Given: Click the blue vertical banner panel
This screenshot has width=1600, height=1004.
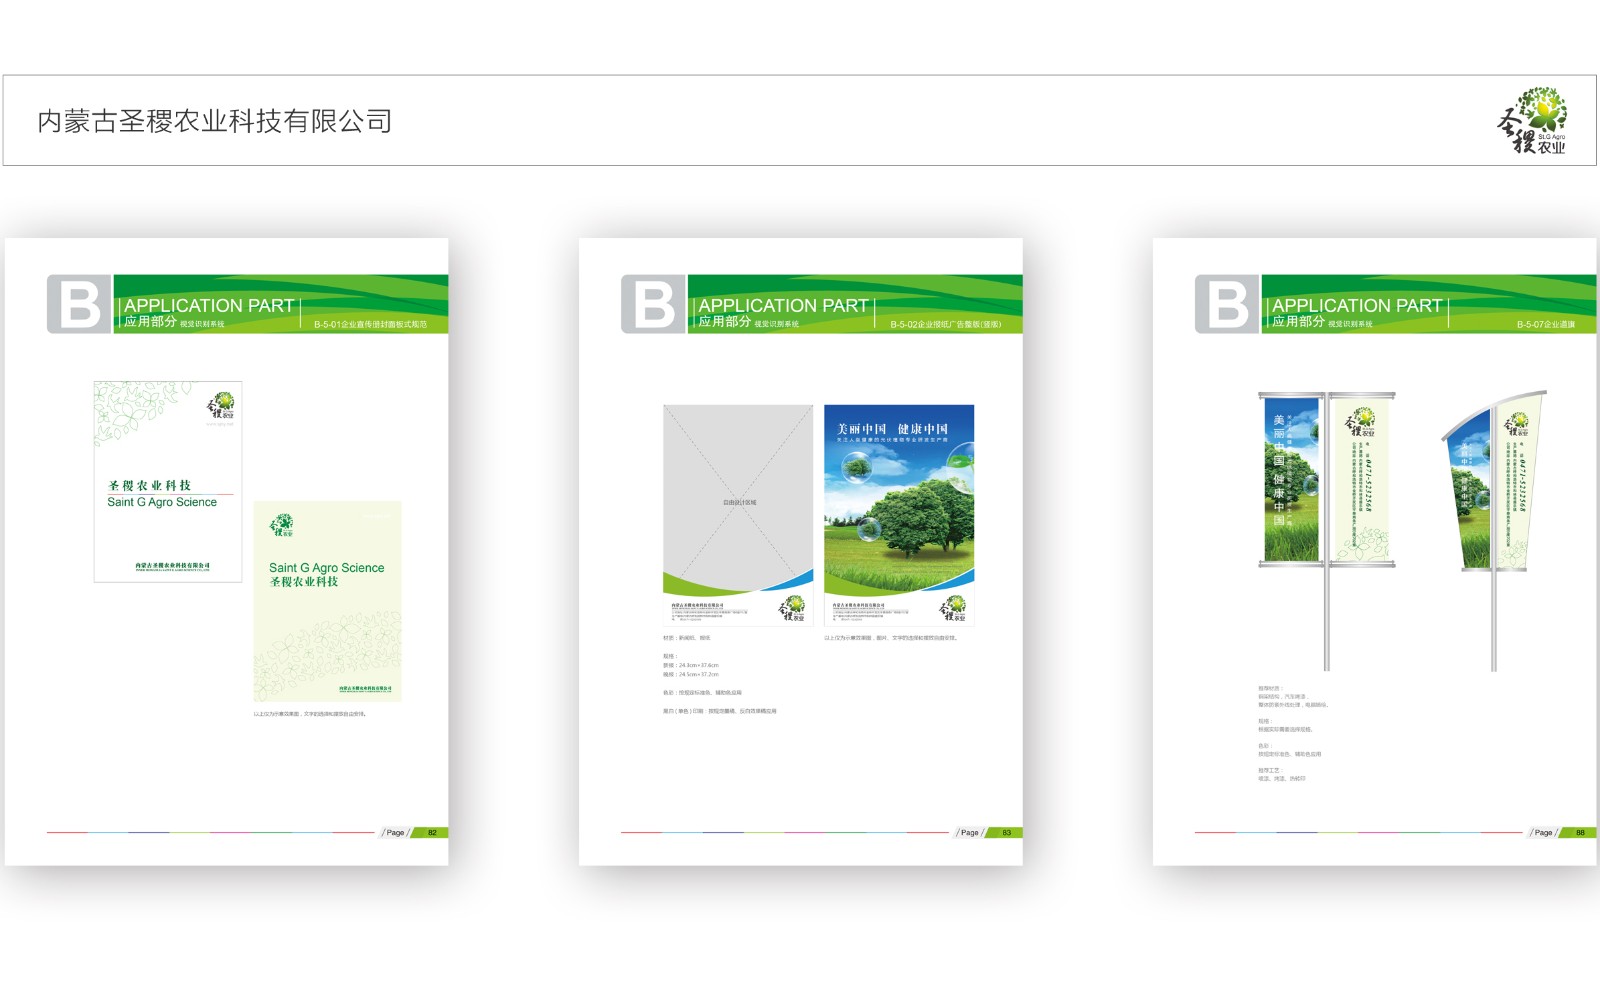Looking at the screenshot, I should pos(1290,480).
